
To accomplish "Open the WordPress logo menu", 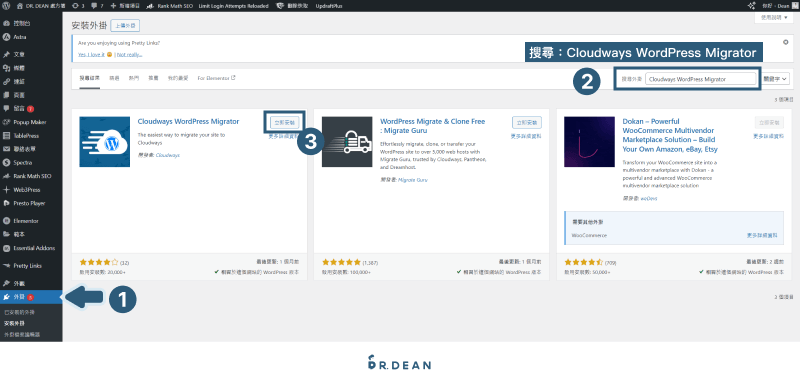I will (x=7, y=6).
